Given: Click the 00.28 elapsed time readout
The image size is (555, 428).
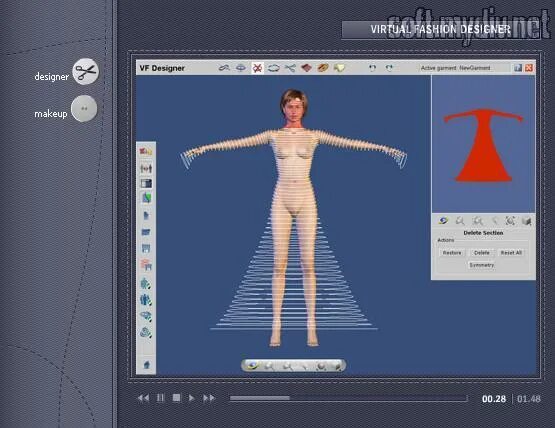Looking at the screenshot, I should 494,399.
